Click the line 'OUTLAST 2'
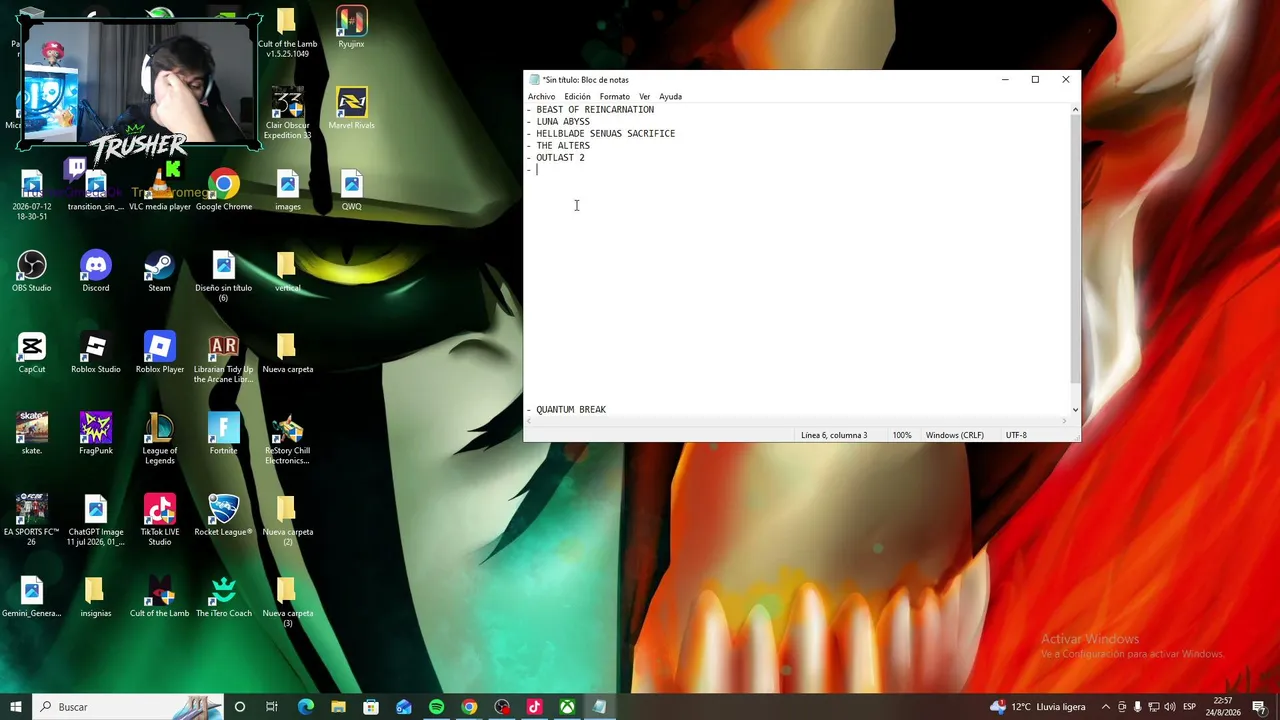The image size is (1280, 720). coord(560,158)
